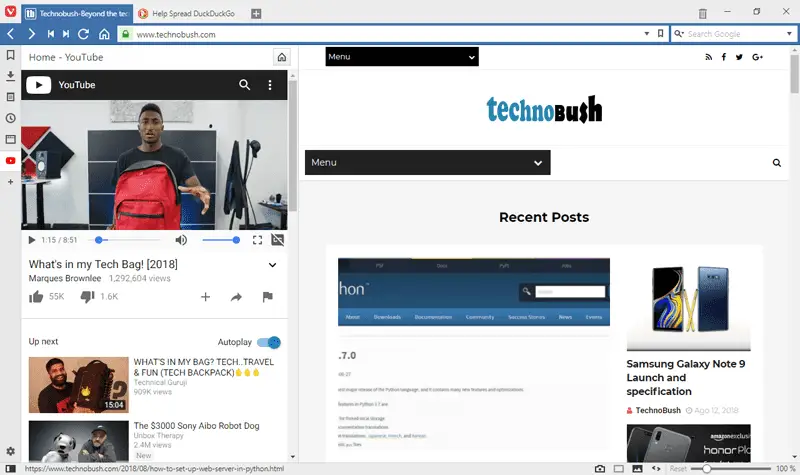The width and height of the screenshot is (800, 475).
Task: Click the Search Google field
Action: 733,34
